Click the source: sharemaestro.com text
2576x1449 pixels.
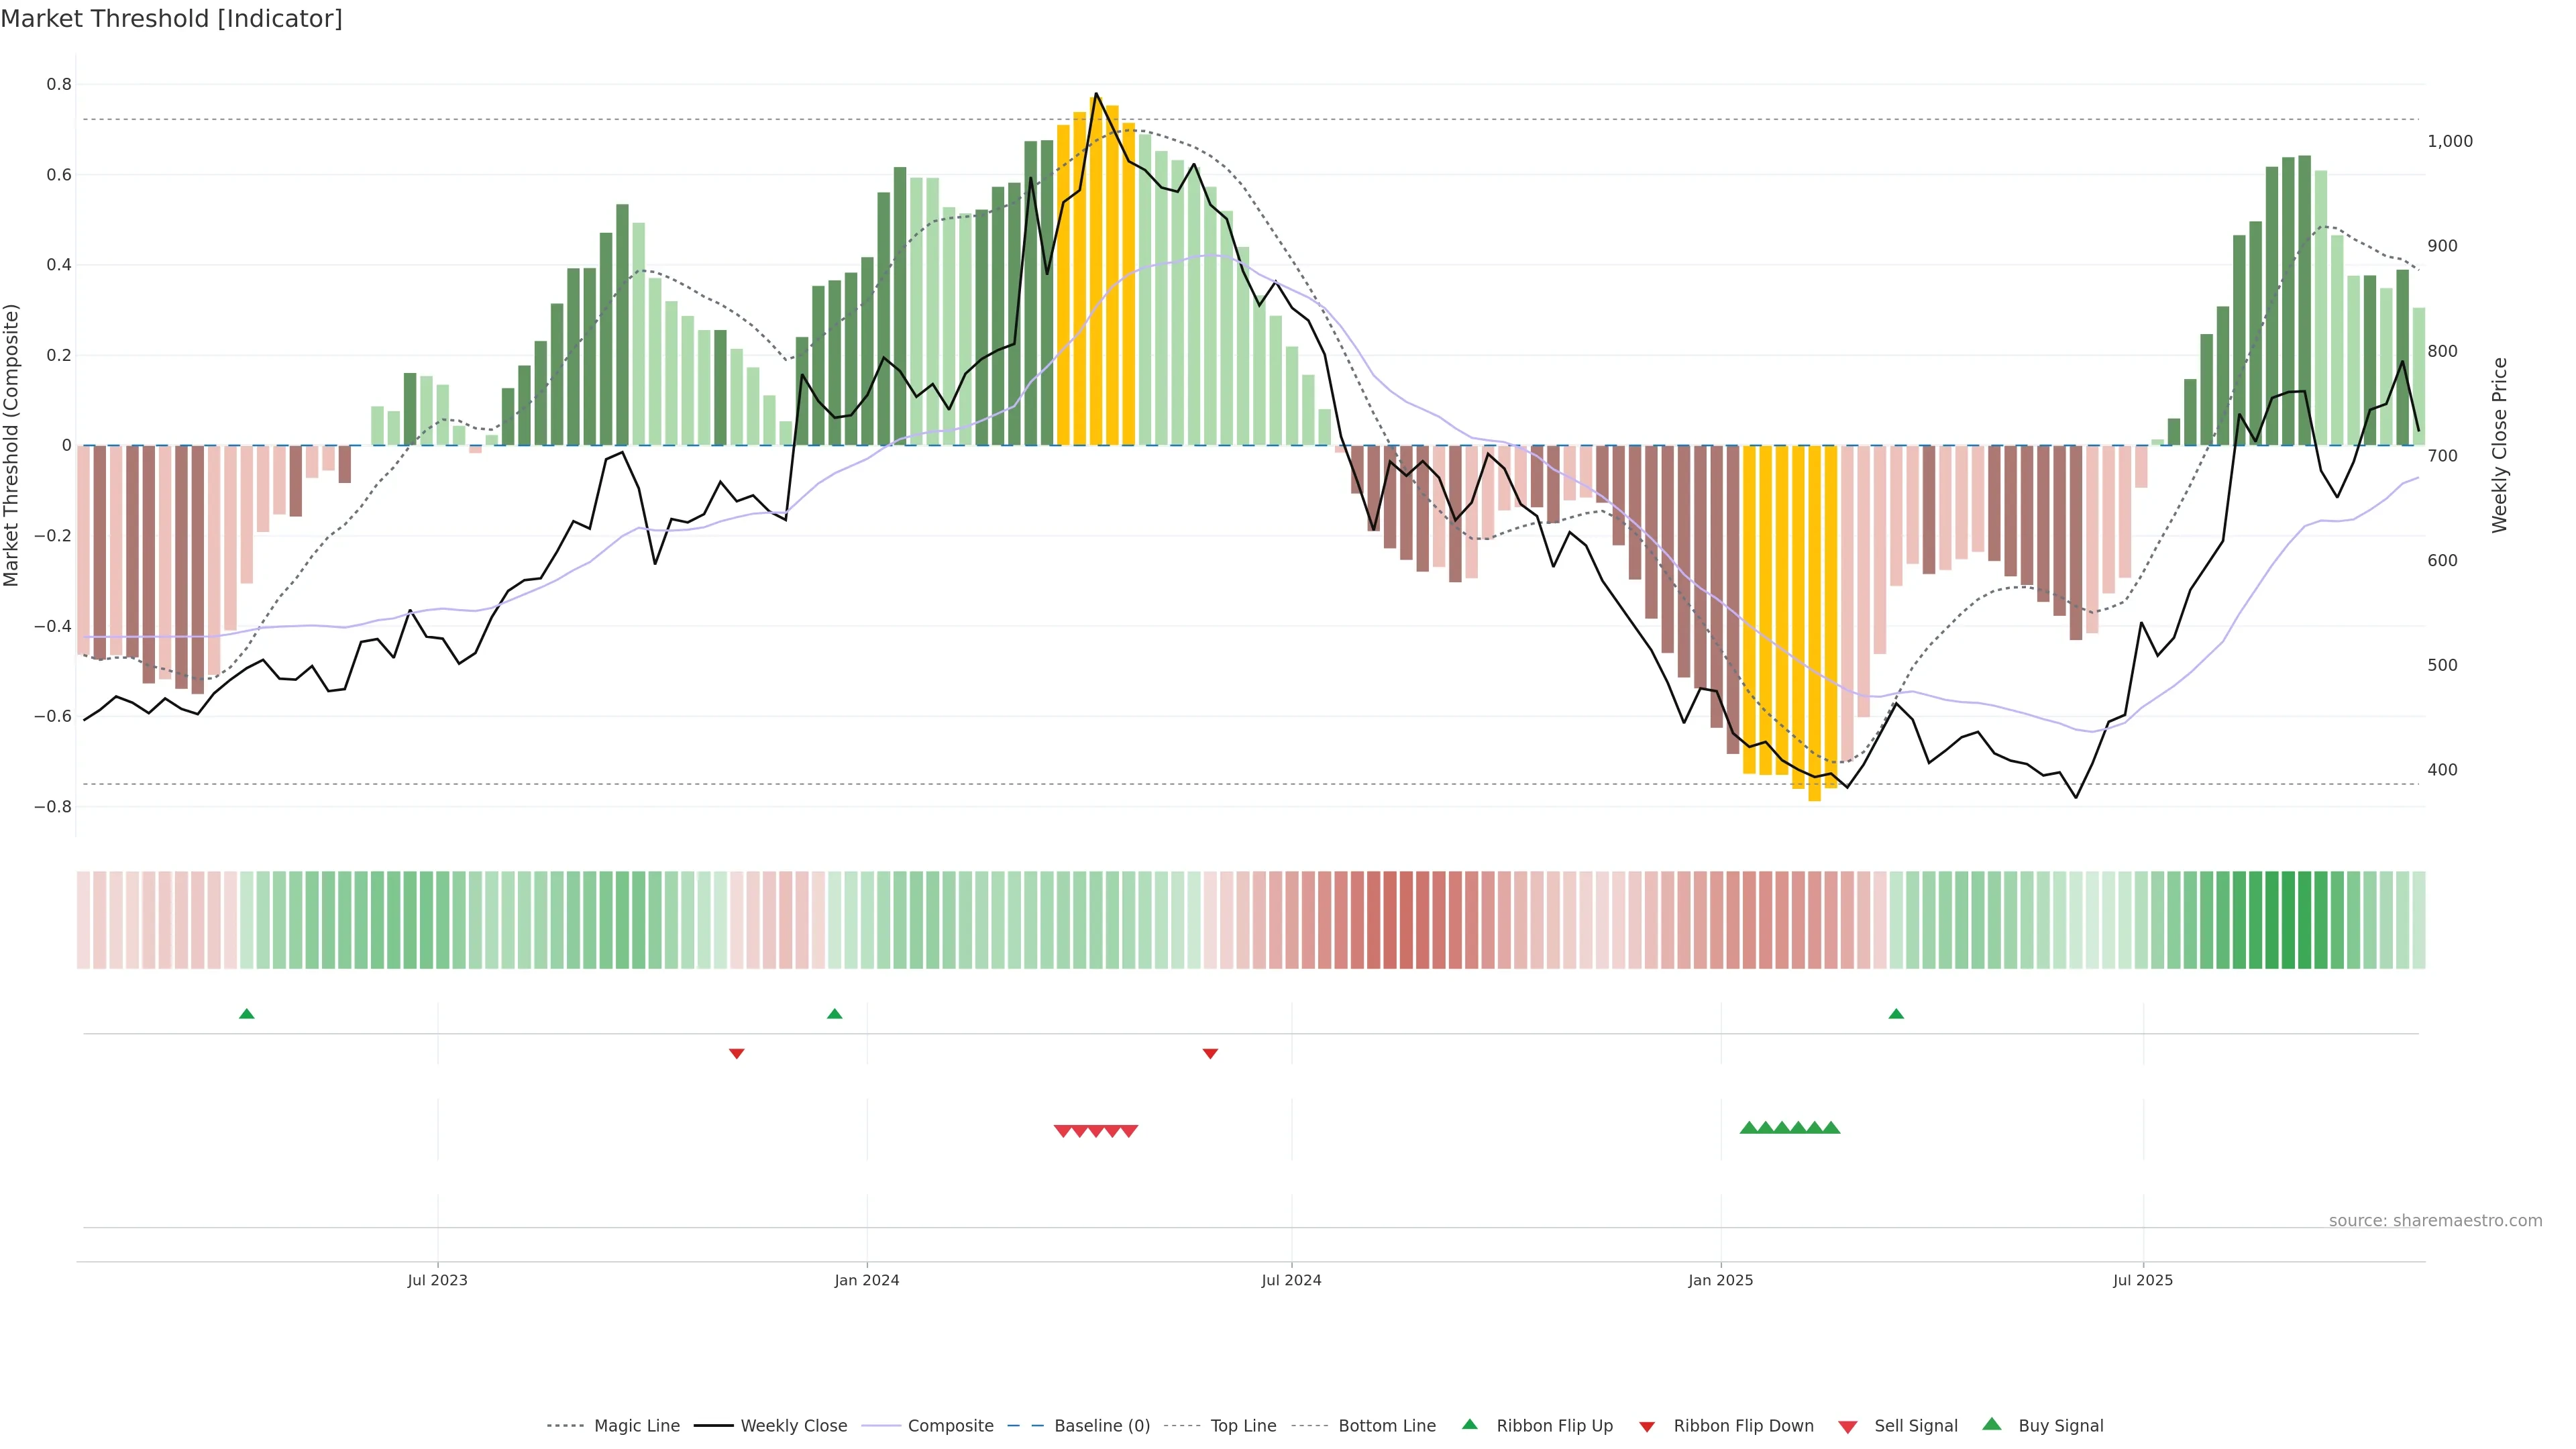point(2435,1220)
